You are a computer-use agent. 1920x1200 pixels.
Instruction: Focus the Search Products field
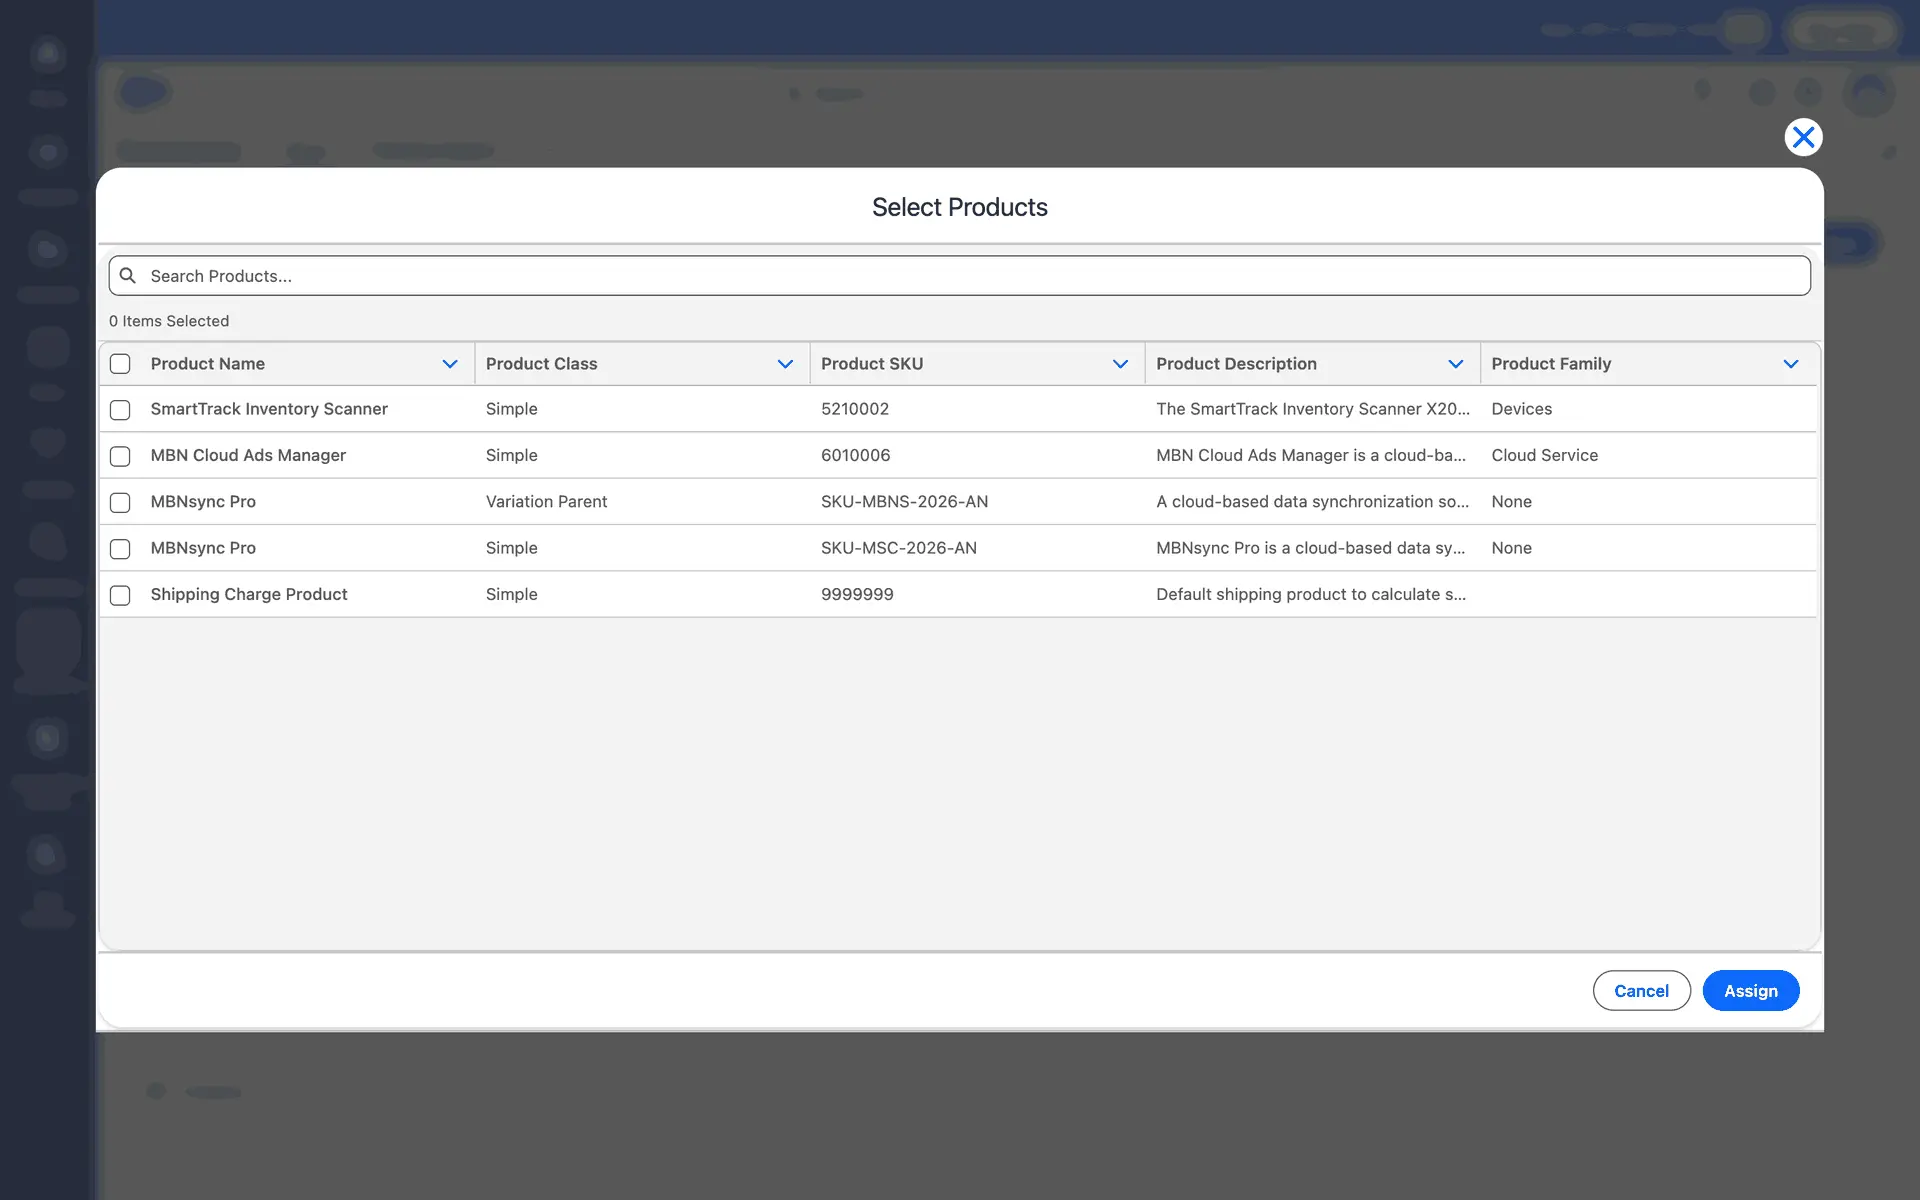tap(960, 276)
